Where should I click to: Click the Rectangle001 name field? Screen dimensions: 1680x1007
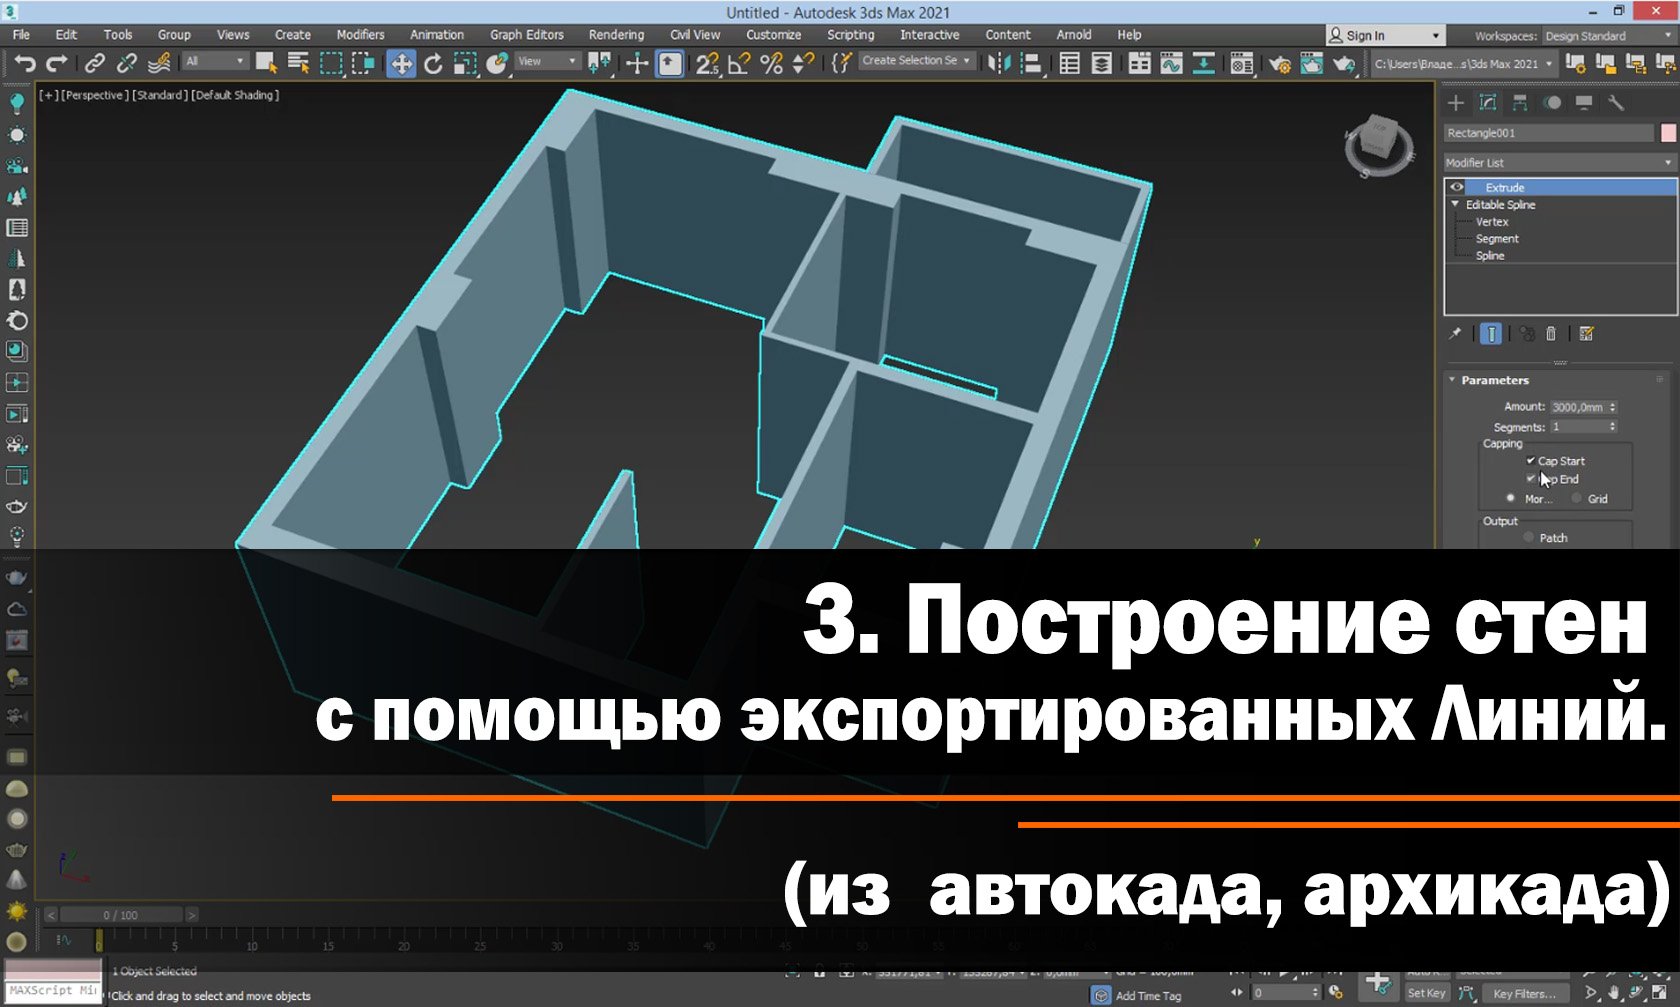click(1550, 132)
